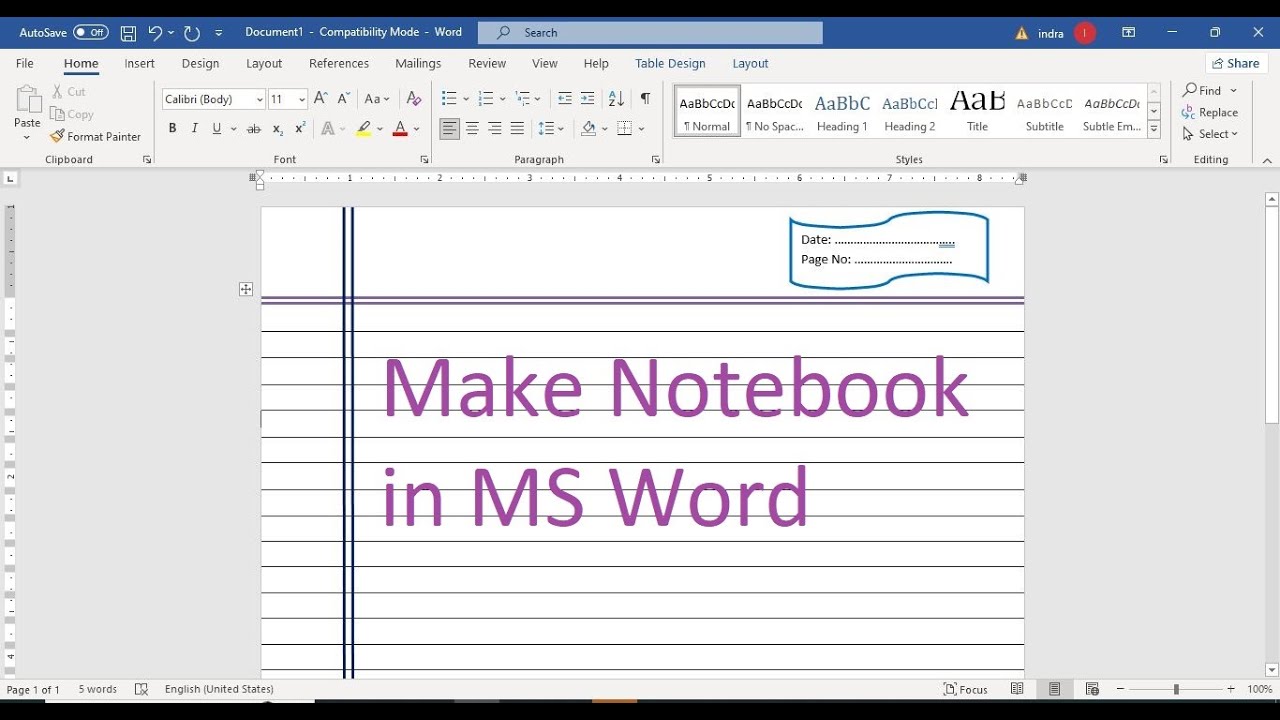Apply the Title style

pos(977,111)
